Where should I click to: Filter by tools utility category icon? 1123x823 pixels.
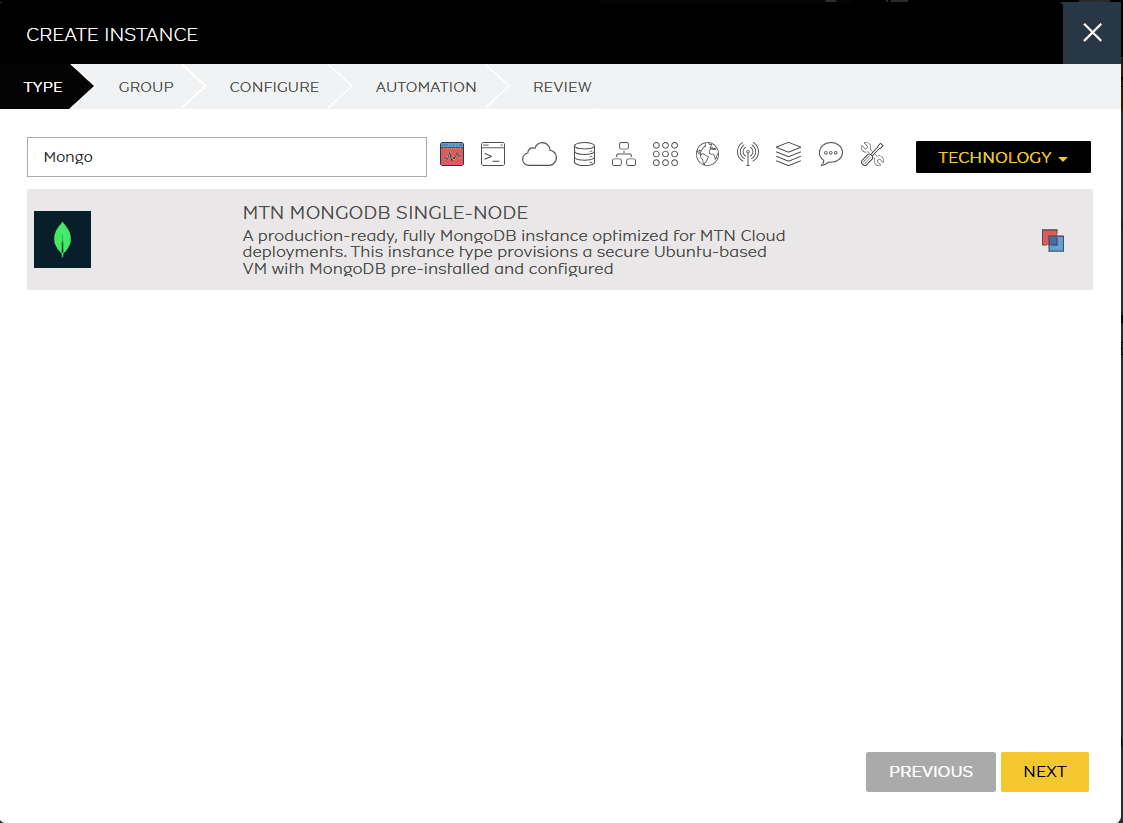[x=872, y=155]
